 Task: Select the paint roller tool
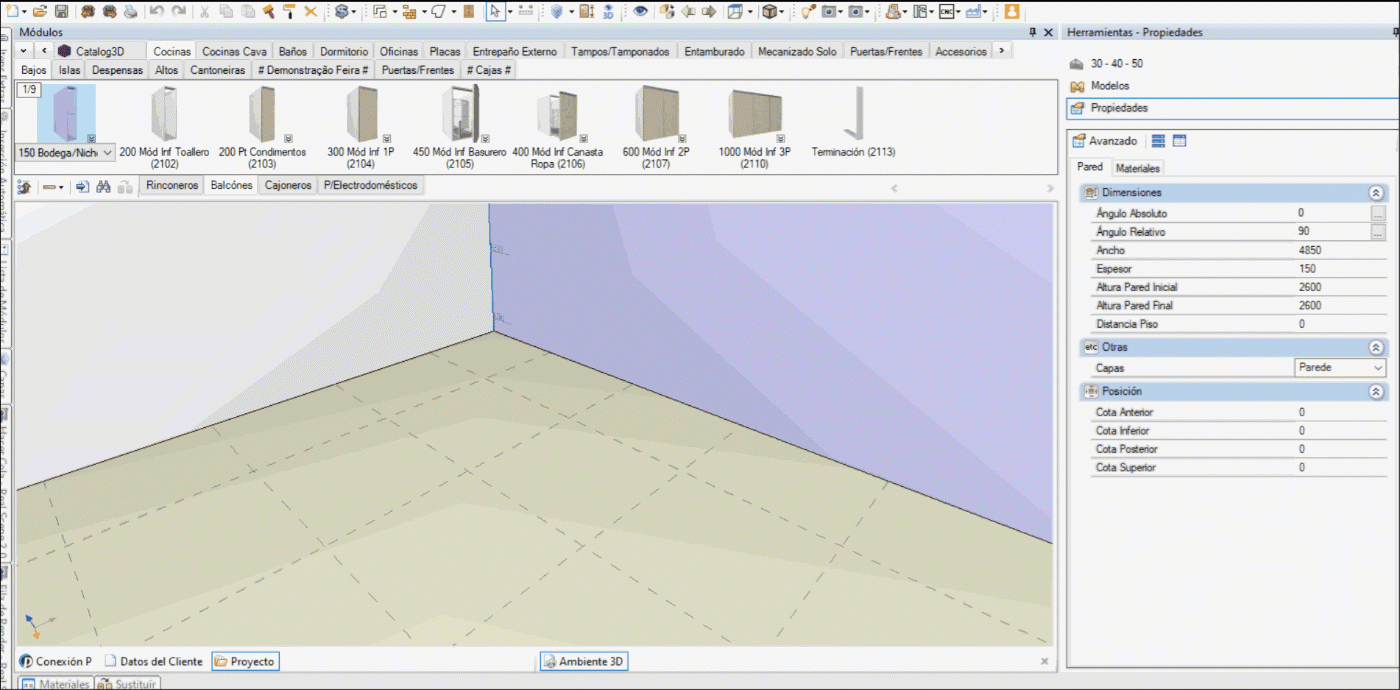point(289,11)
